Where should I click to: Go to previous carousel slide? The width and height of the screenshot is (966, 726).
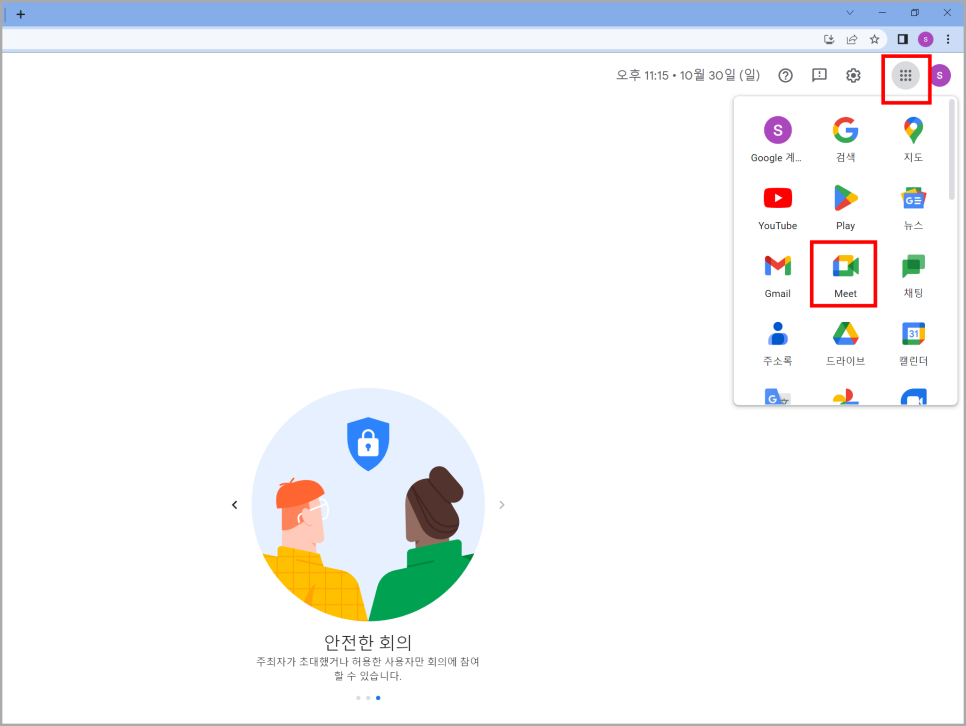pyautogui.click(x=235, y=505)
